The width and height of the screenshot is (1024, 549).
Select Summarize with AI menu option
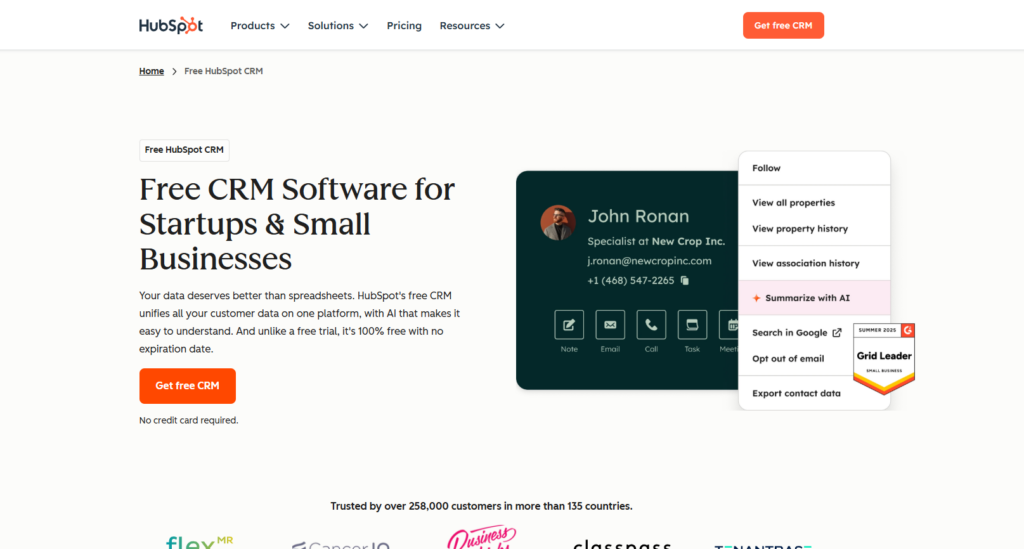click(x=807, y=298)
